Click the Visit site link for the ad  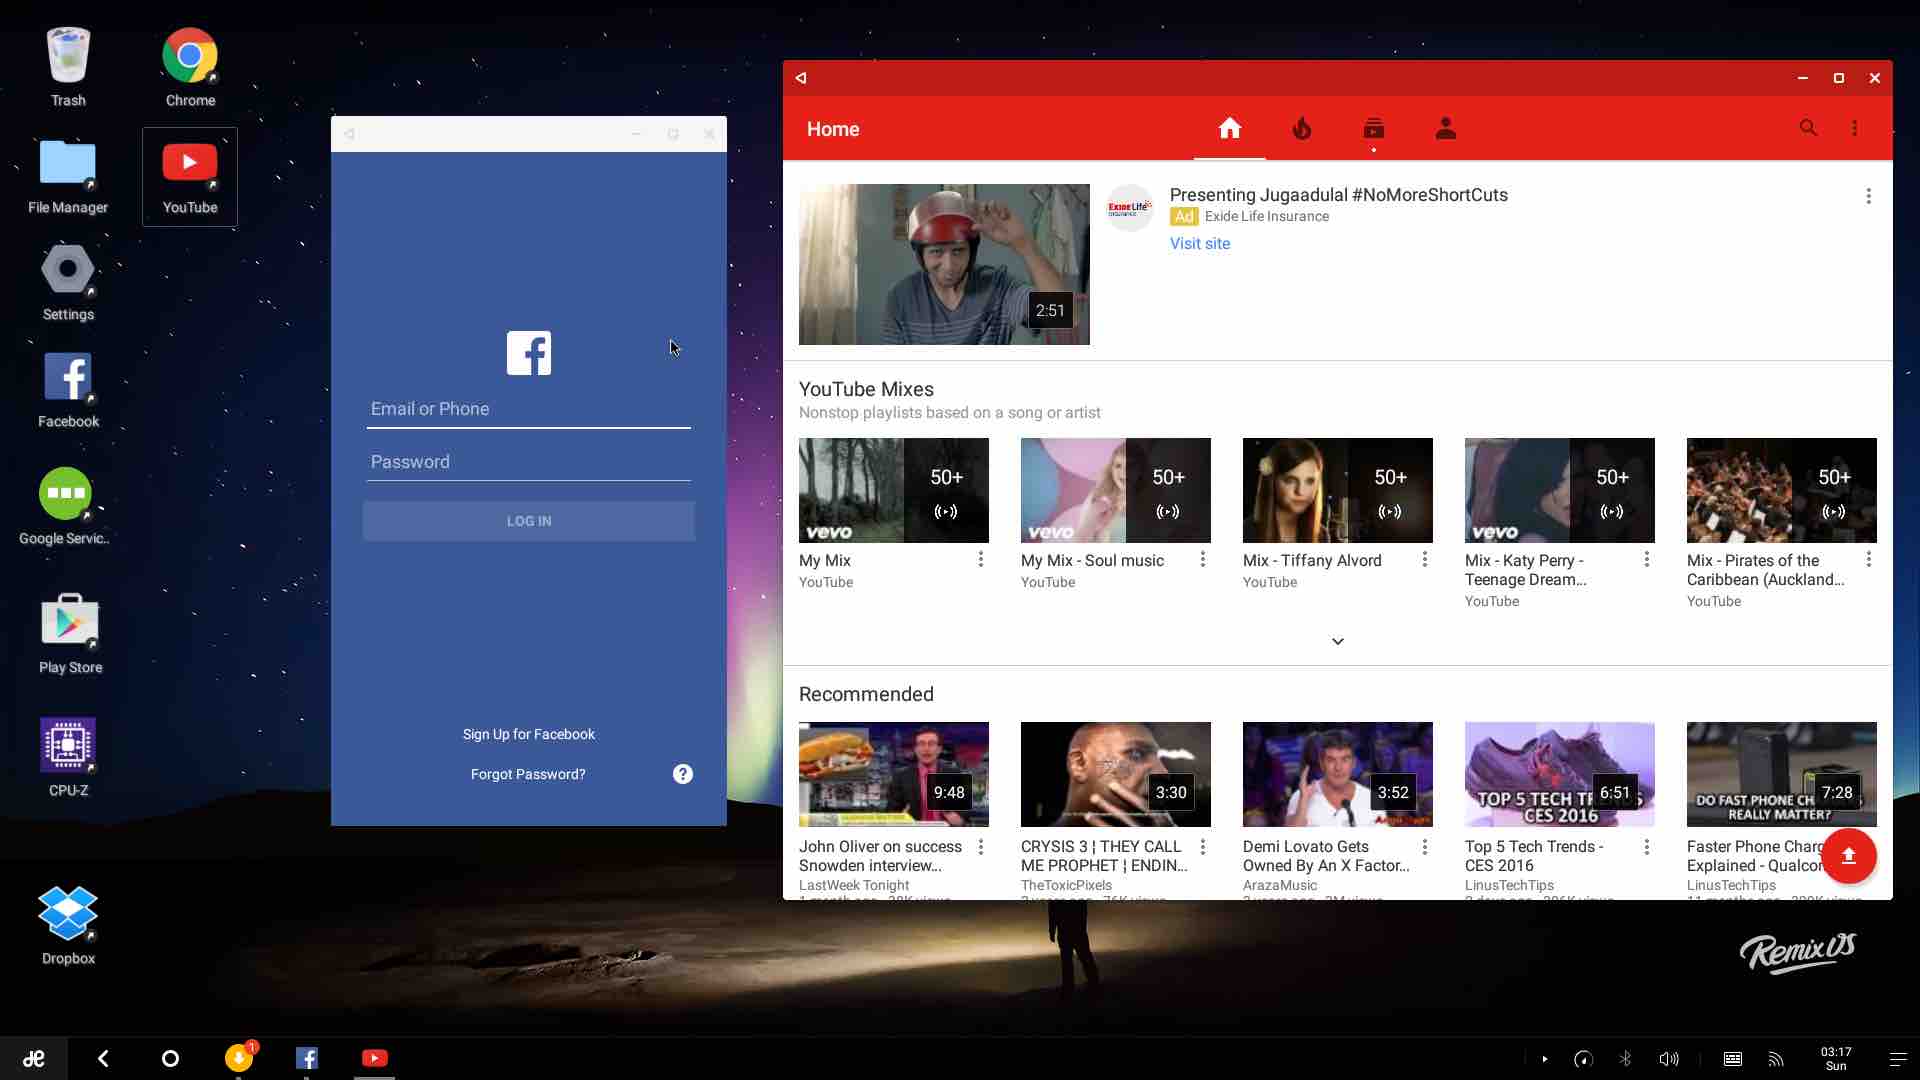click(1200, 243)
